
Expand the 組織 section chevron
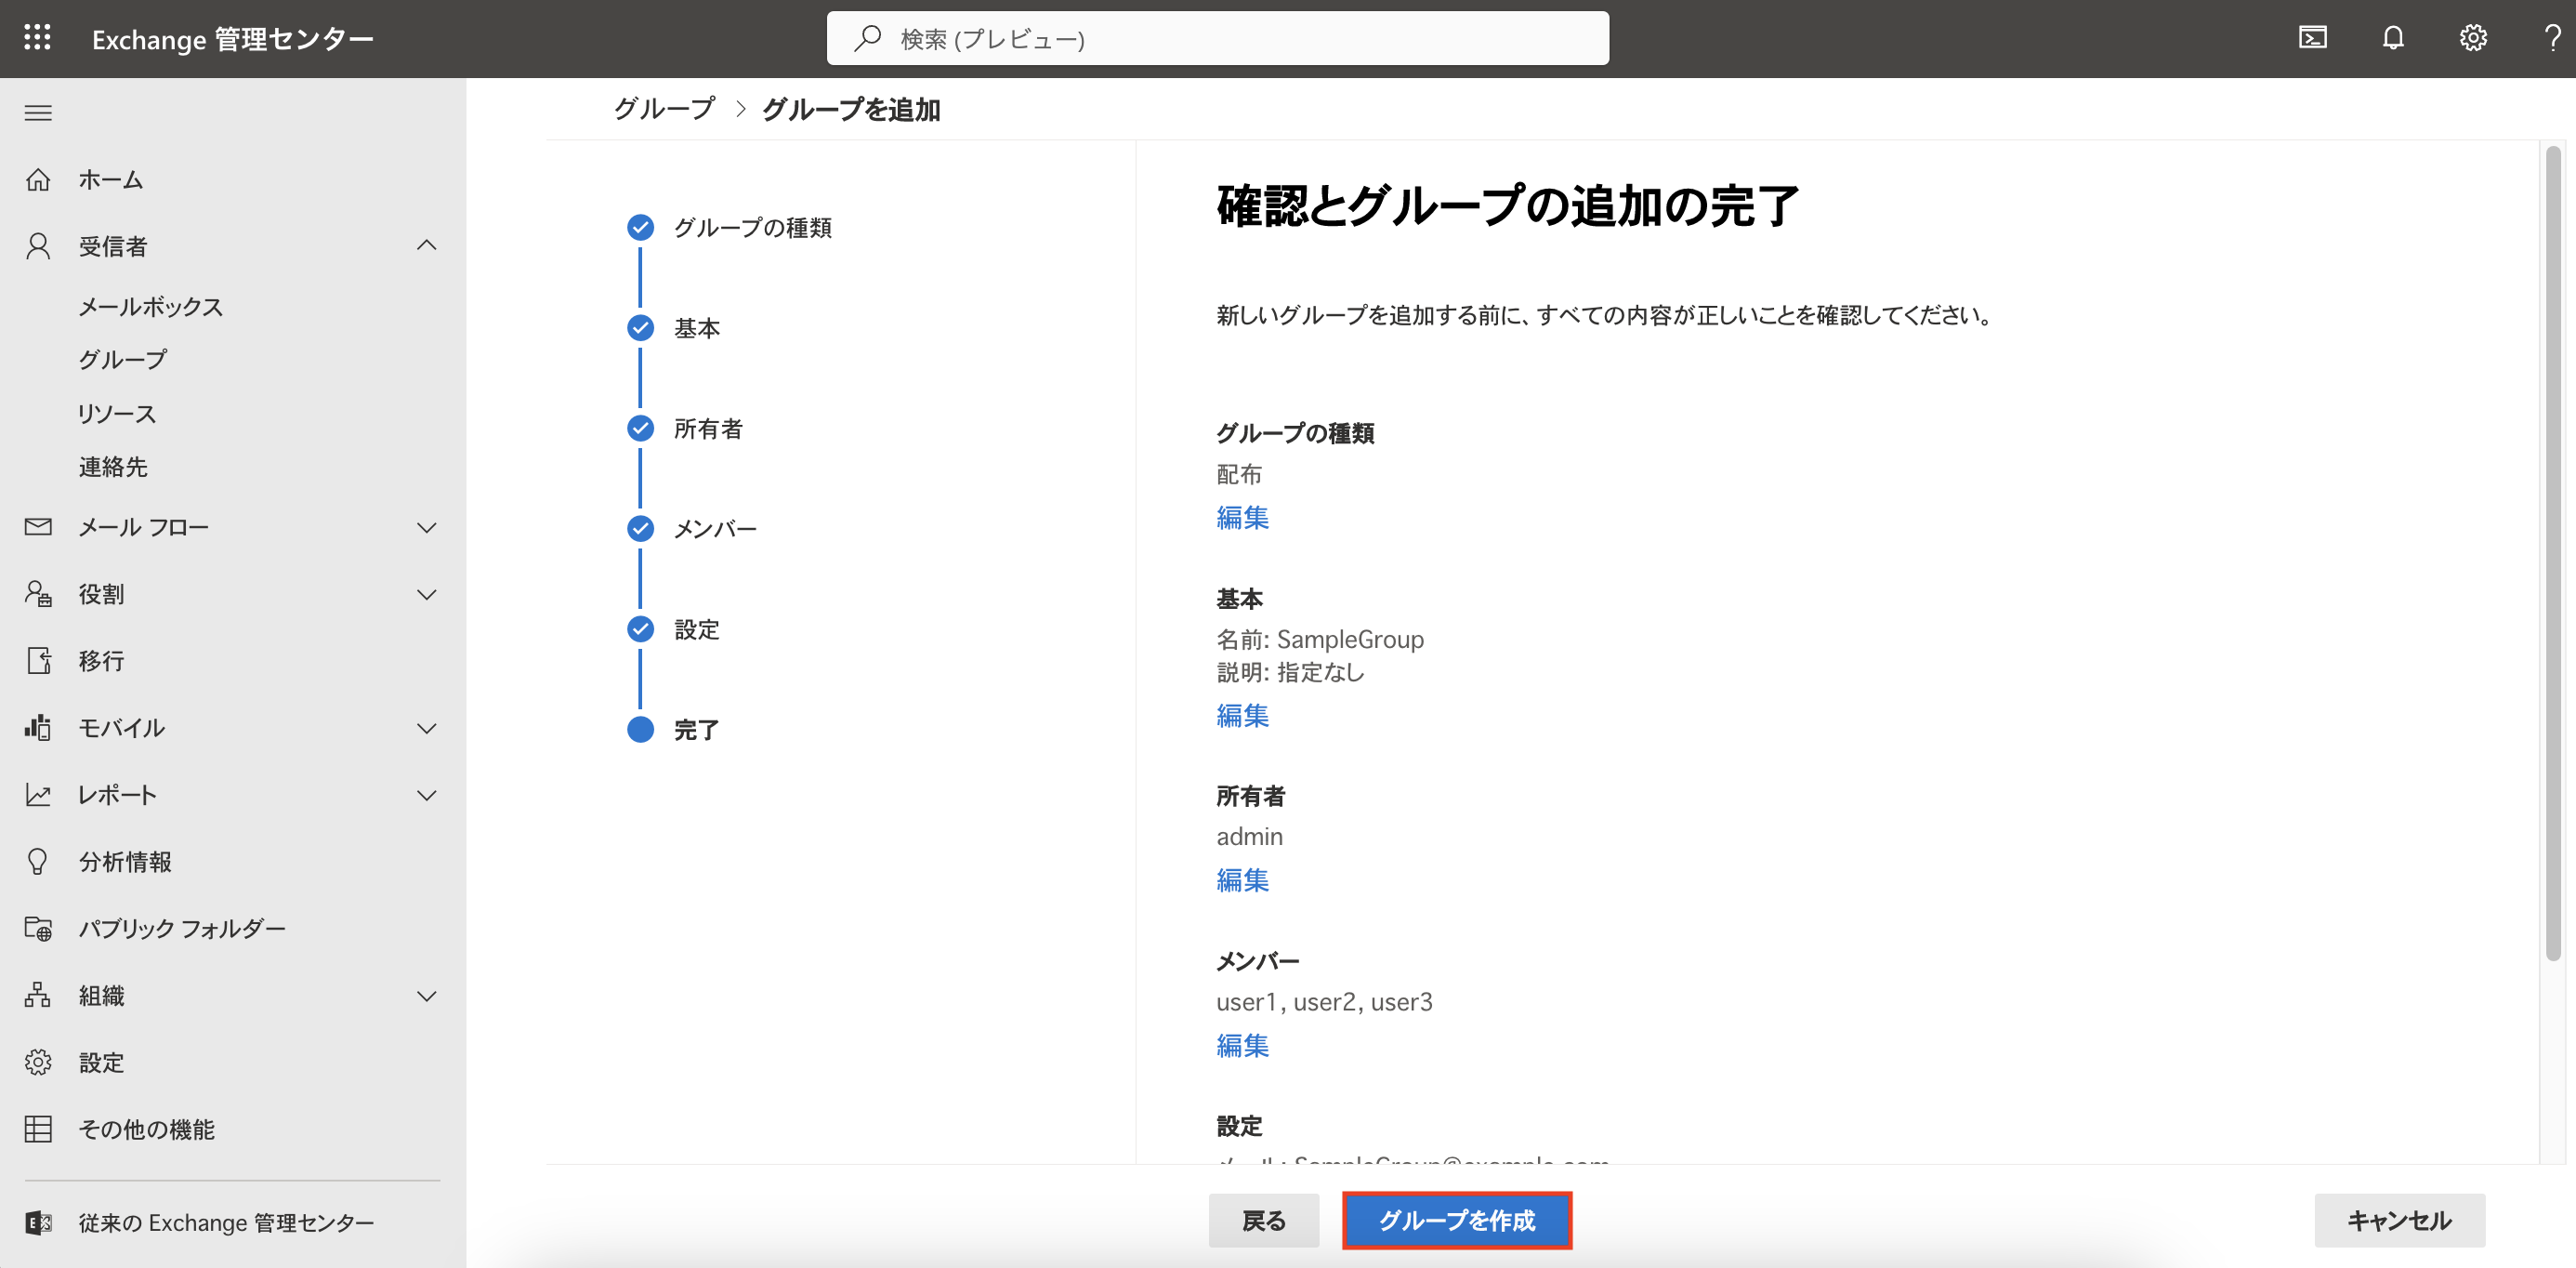coord(426,996)
